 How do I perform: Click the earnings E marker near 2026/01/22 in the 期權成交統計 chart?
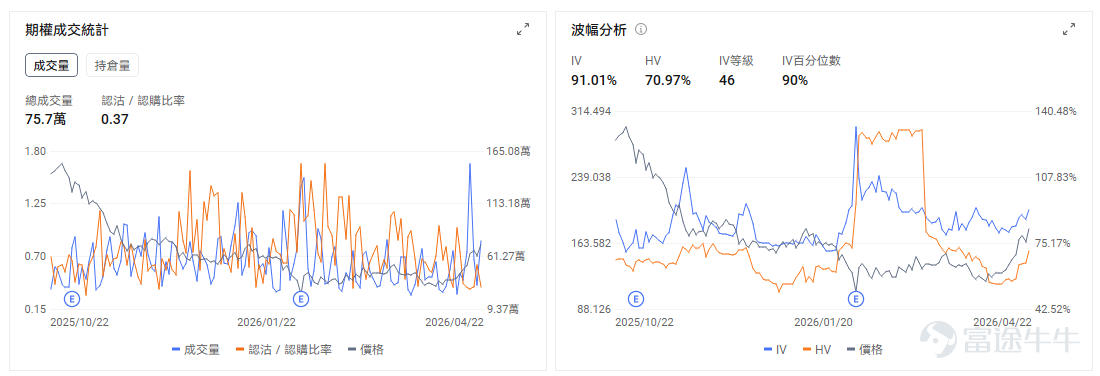[300, 299]
